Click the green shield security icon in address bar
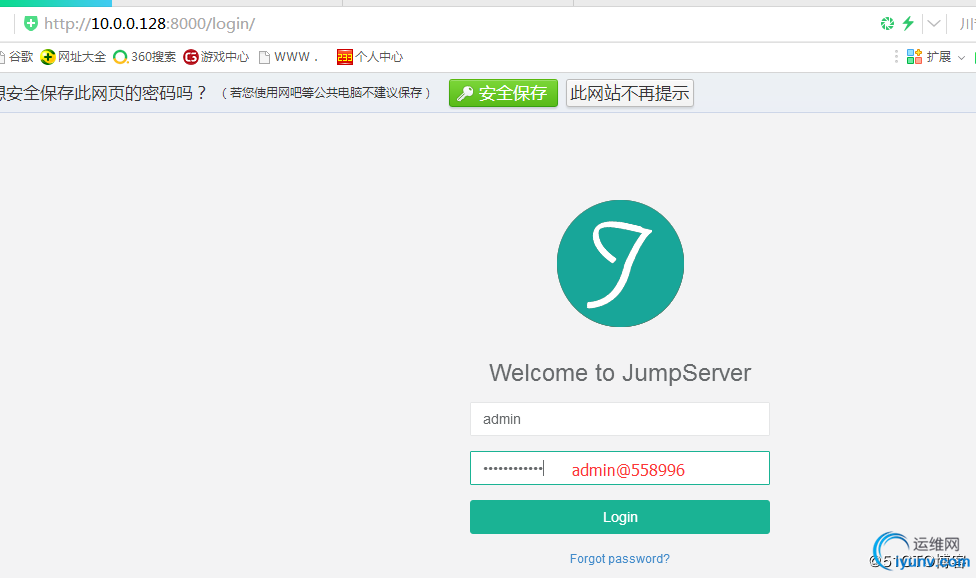976x578 pixels. coord(30,24)
